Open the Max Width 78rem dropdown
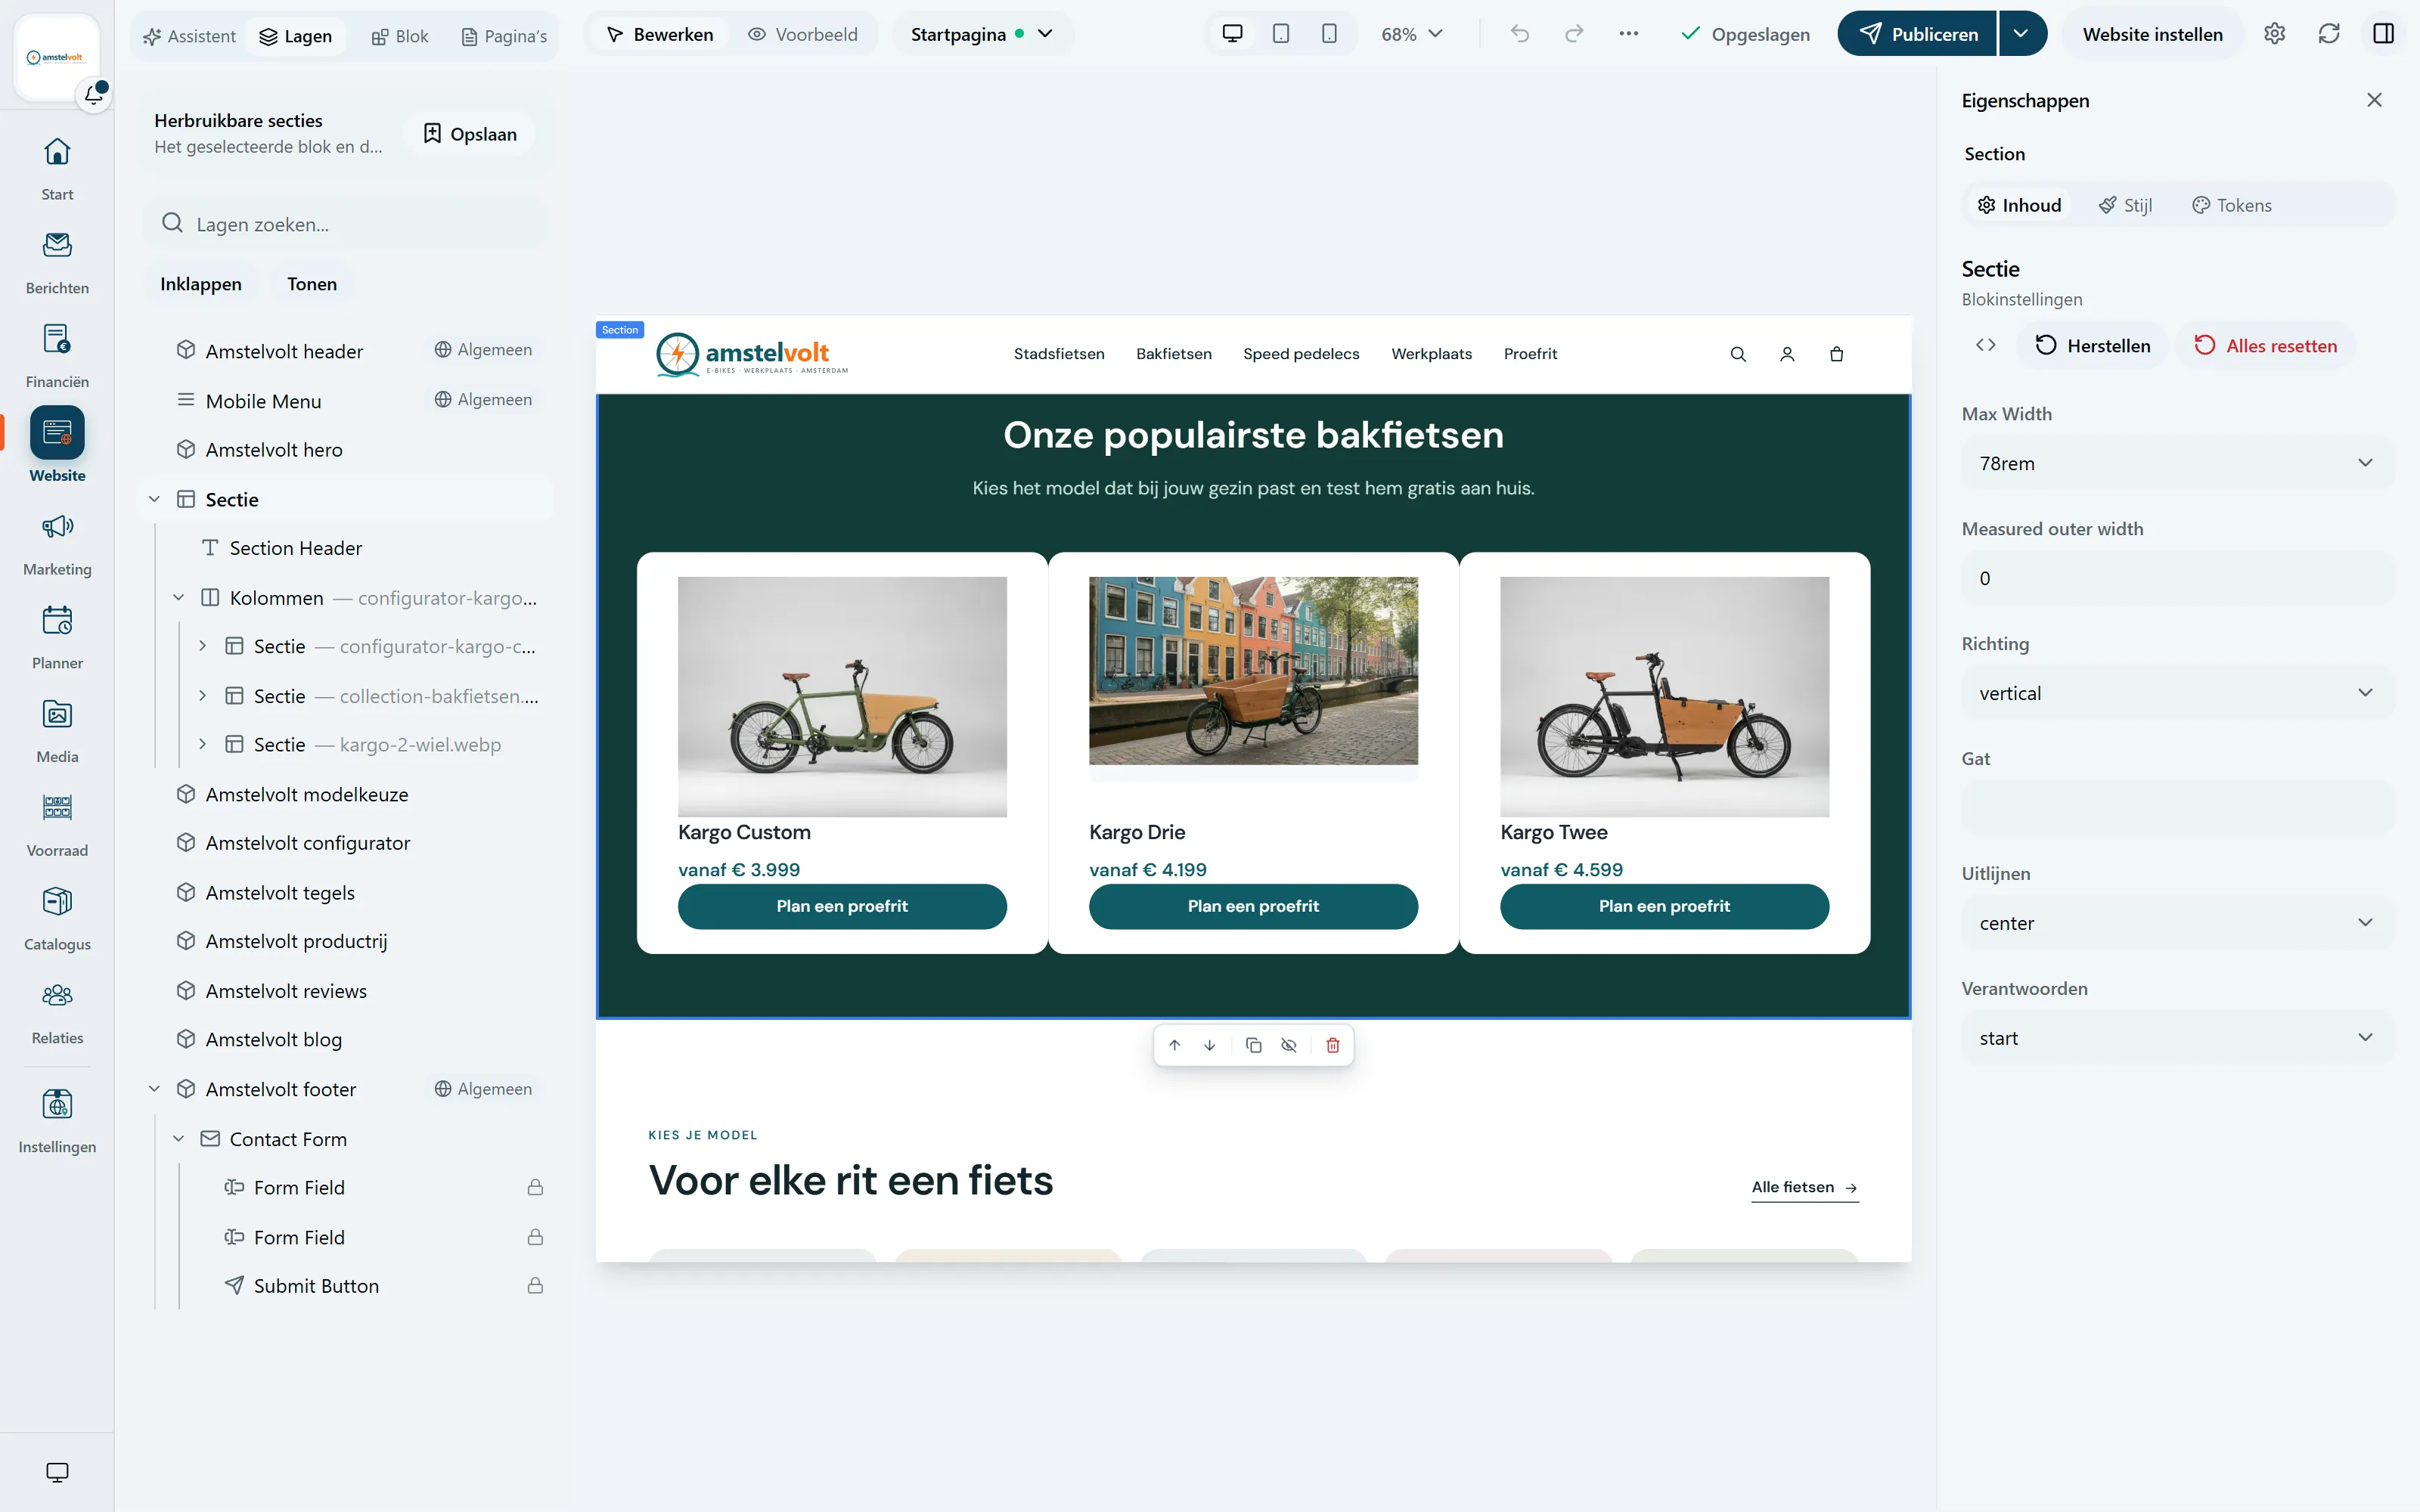This screenshot has height=1512, width=2420. (2178, 463)
